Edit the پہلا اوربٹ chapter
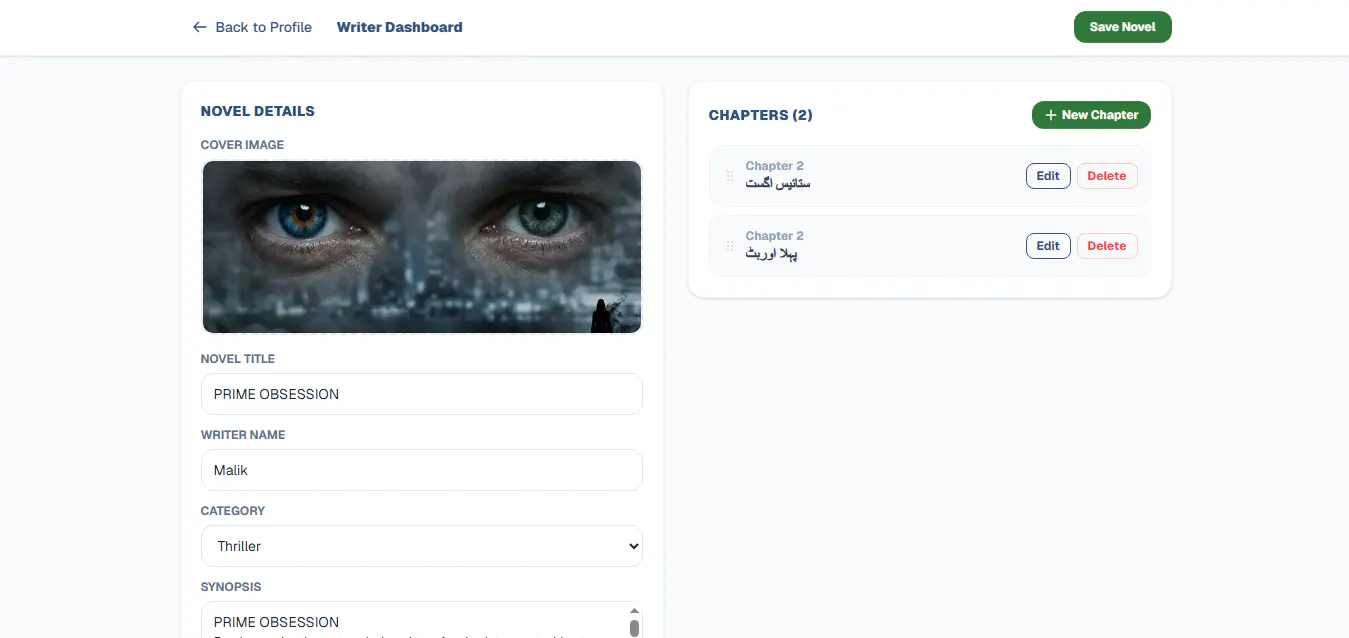The width and height of the screenshot is (1349, 638). click(1048, 246)
